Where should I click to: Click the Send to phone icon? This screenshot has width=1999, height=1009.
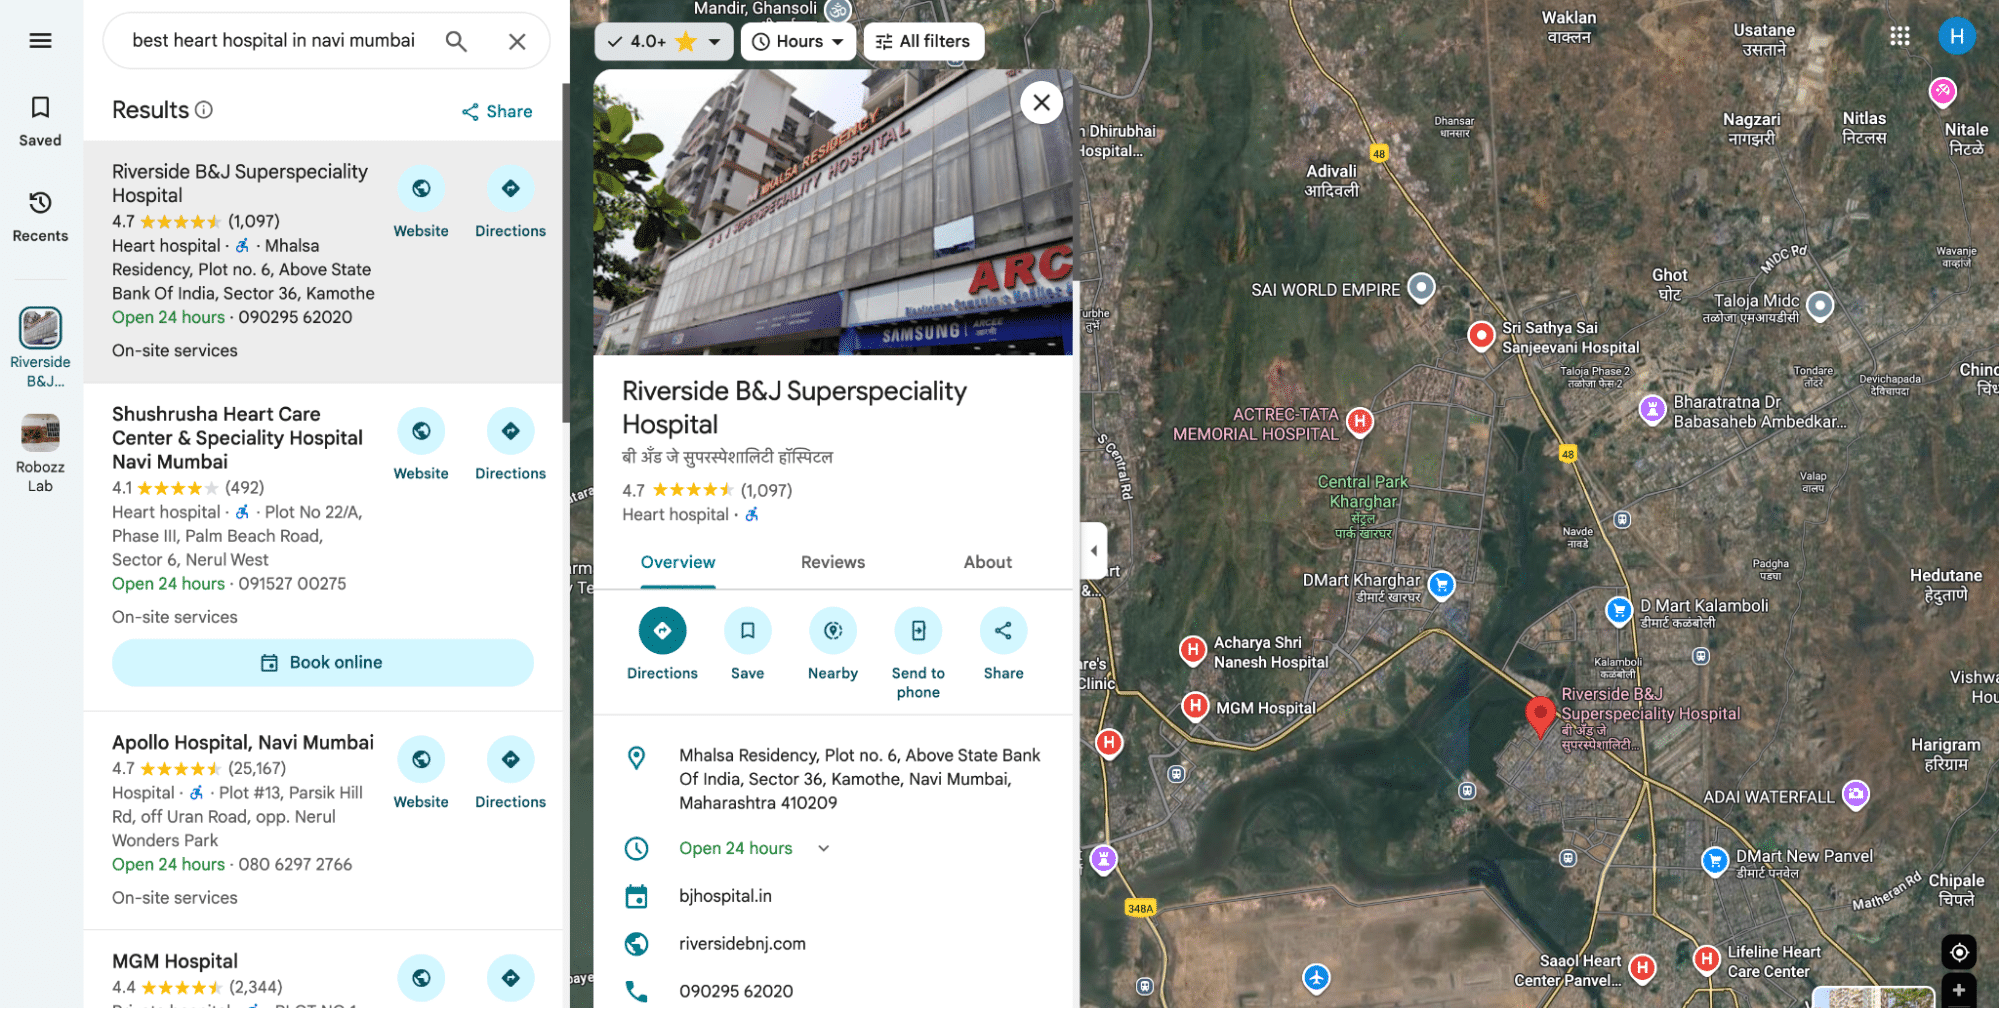918,631
